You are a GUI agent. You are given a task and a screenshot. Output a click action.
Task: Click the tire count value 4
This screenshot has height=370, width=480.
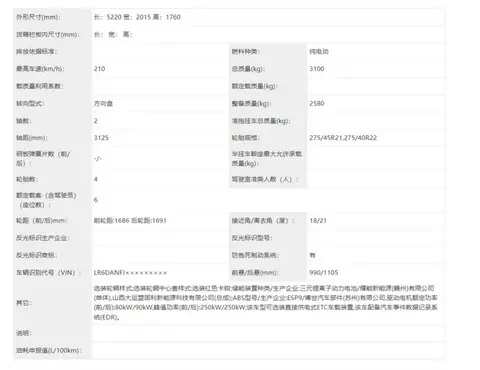pyautogui.click(x=96, y=179)
